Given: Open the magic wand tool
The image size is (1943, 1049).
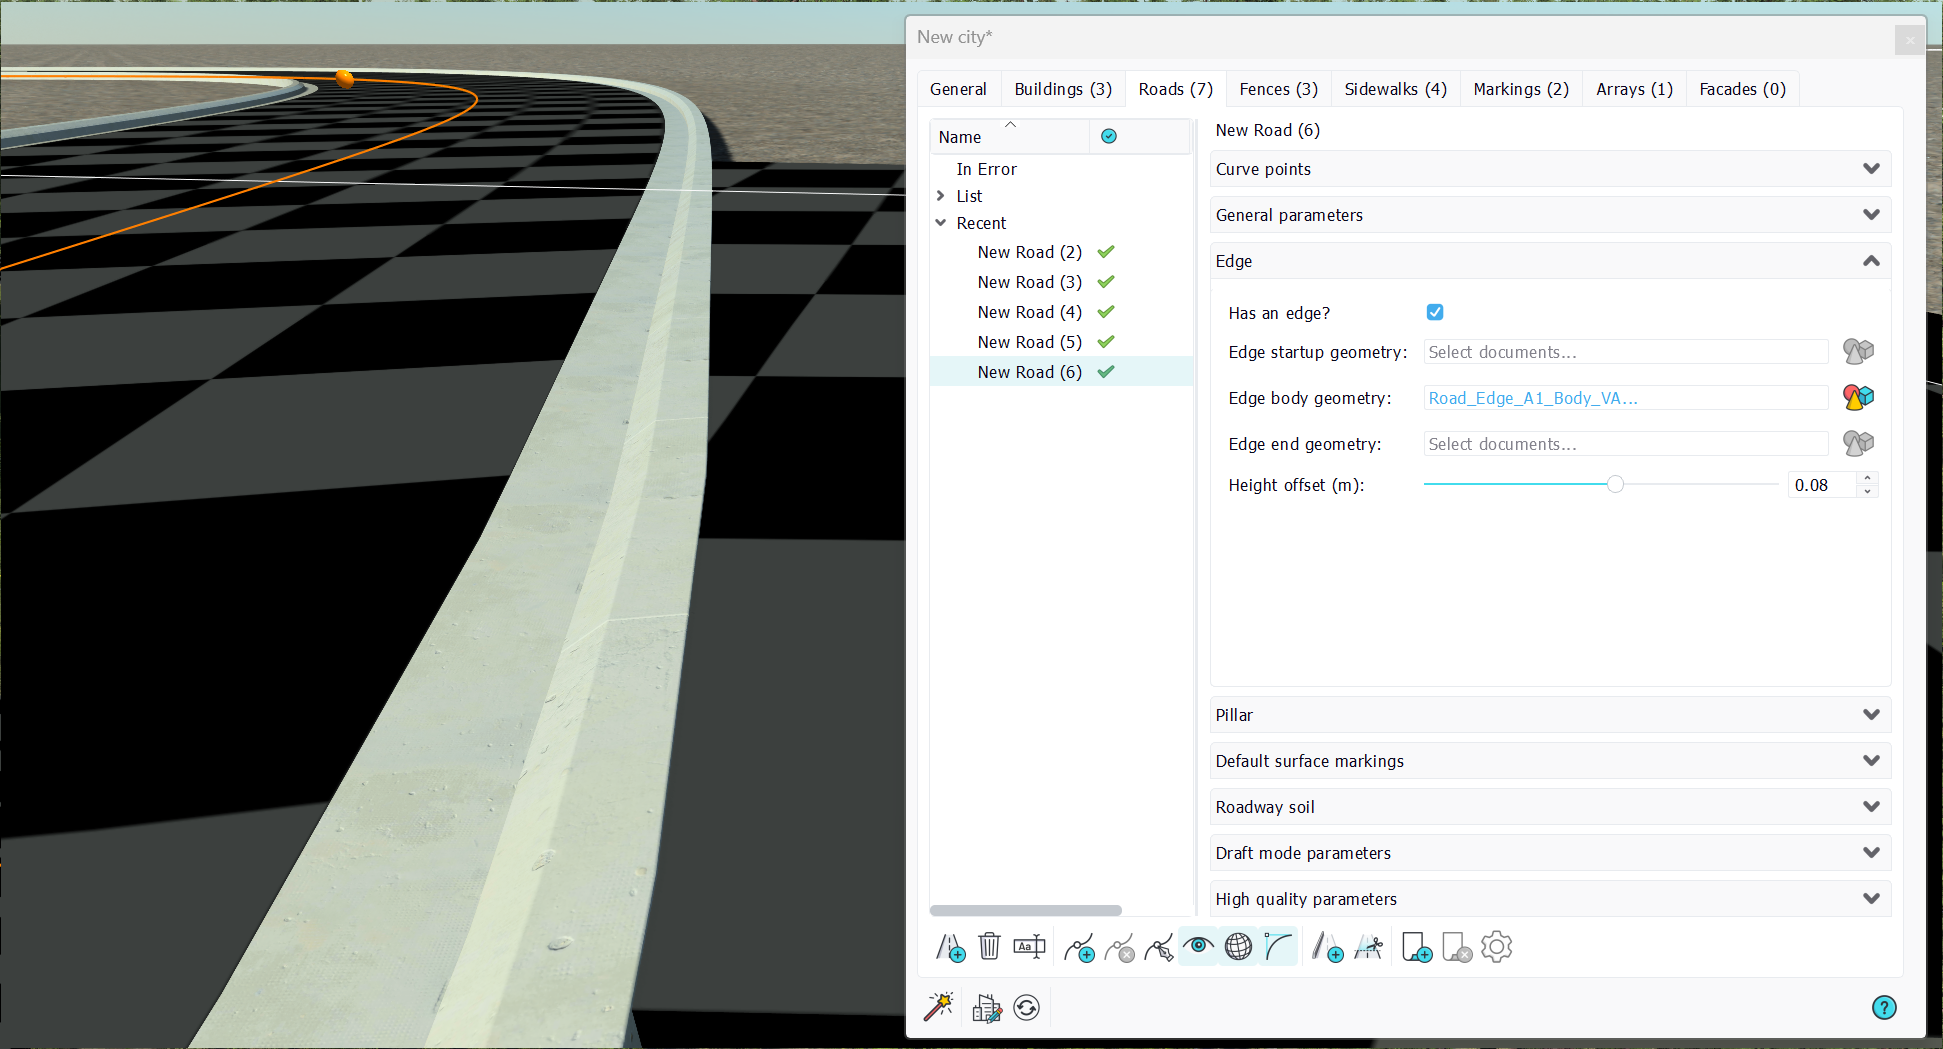Looking at the screenshot, I should coord(938,1007).
